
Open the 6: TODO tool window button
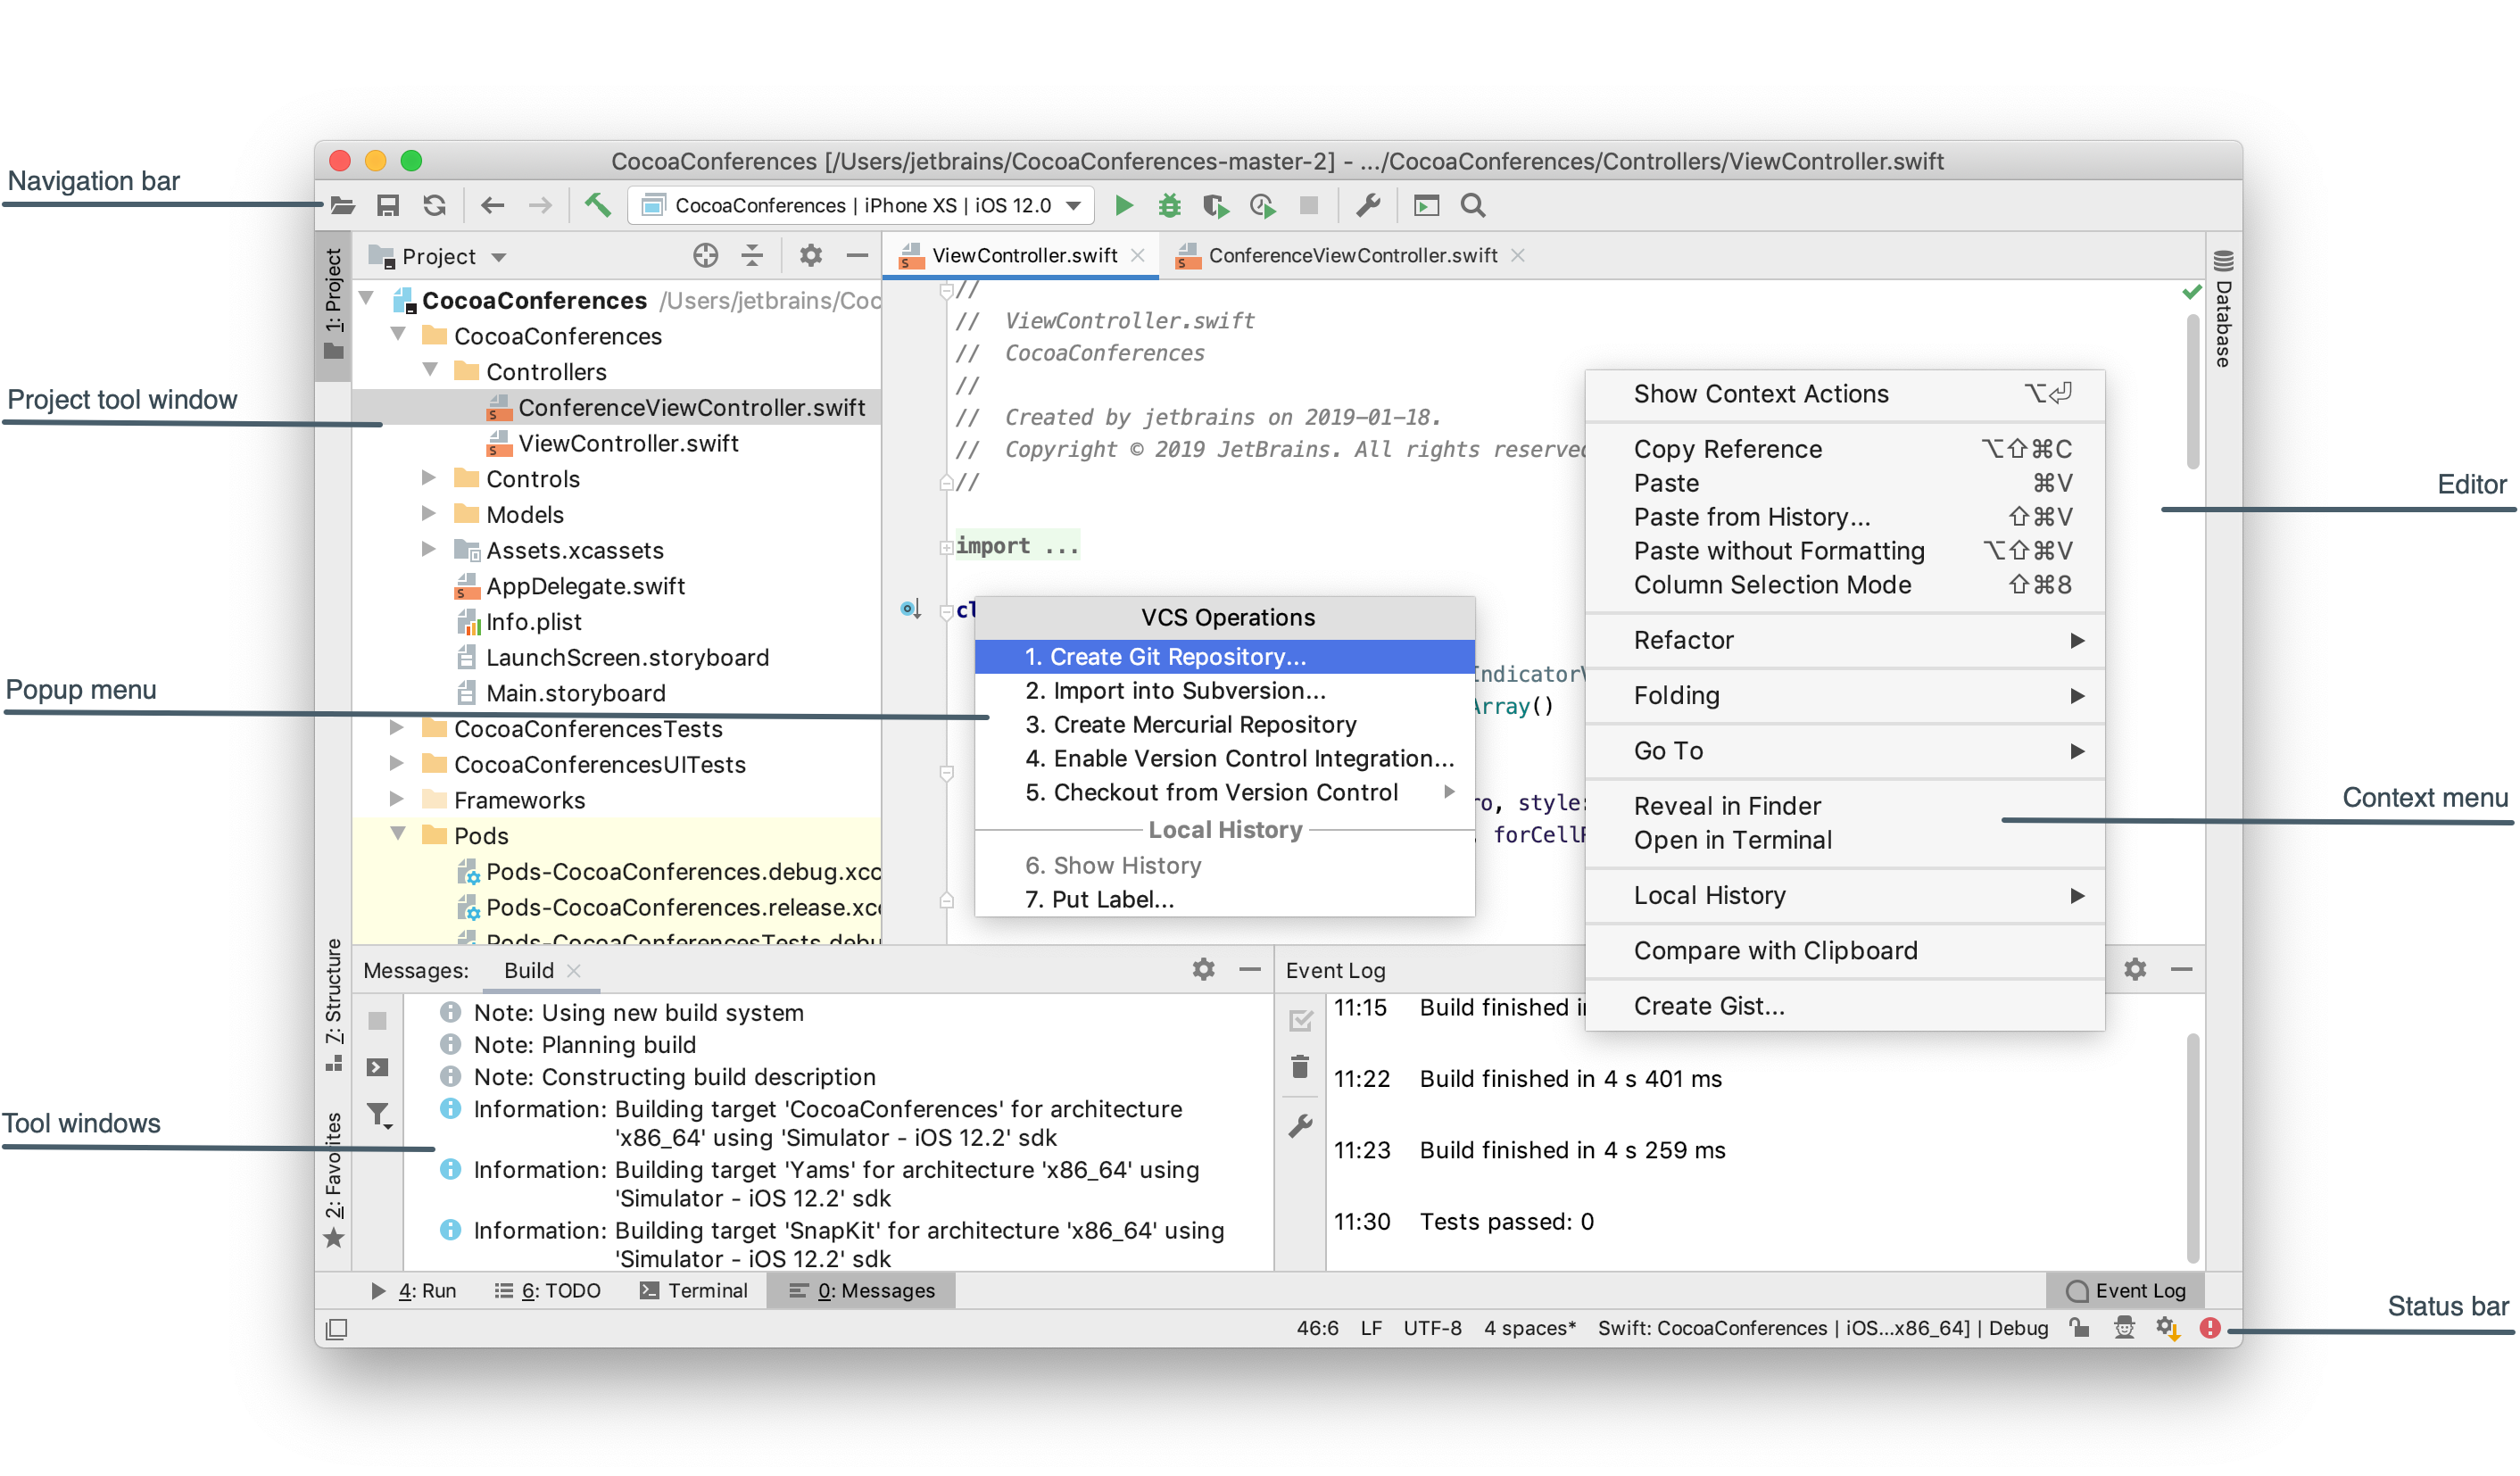pos(548,1291)
